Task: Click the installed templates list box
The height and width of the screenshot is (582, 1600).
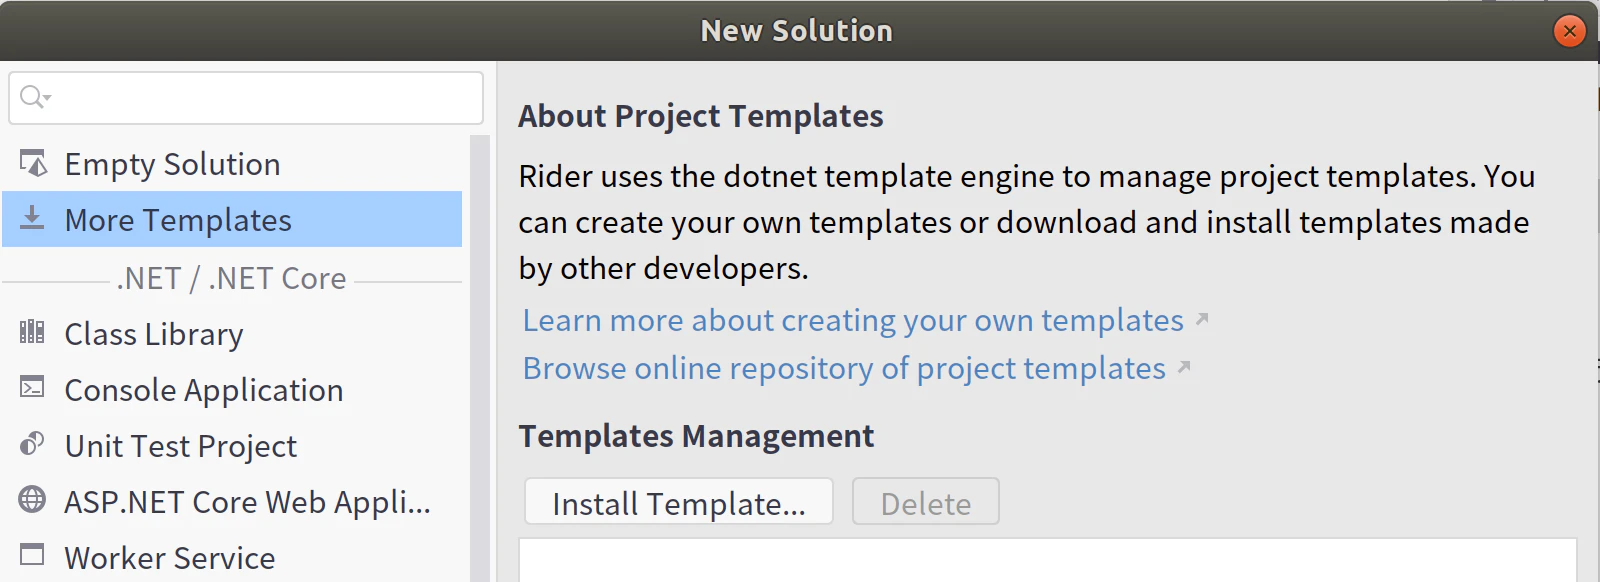Action: coord(1048,561)
